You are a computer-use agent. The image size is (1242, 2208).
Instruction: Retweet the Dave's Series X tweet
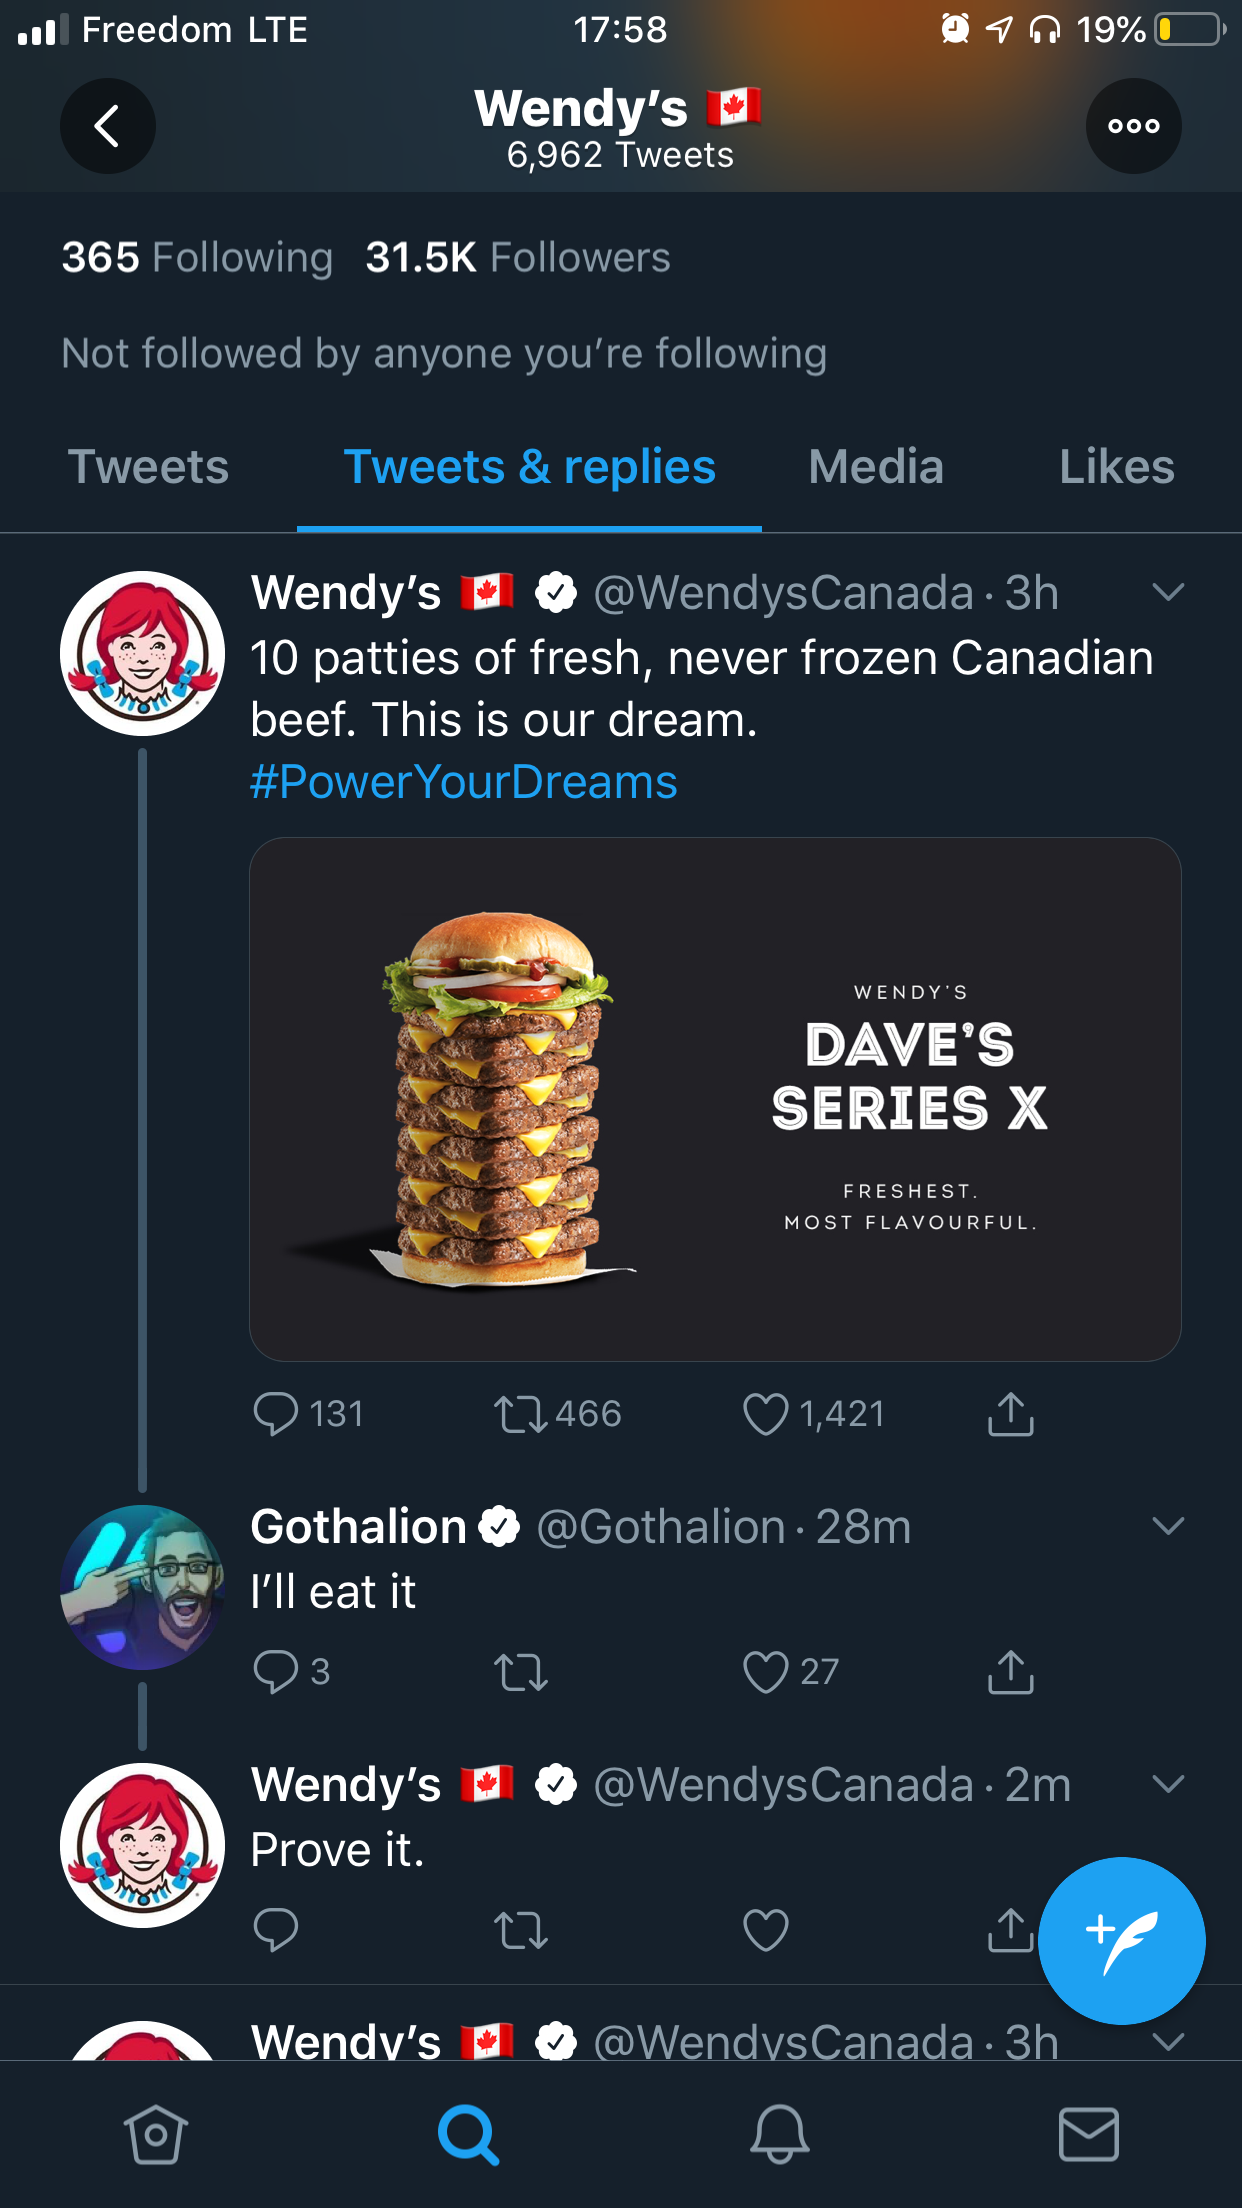click(x=521, y=1414)
